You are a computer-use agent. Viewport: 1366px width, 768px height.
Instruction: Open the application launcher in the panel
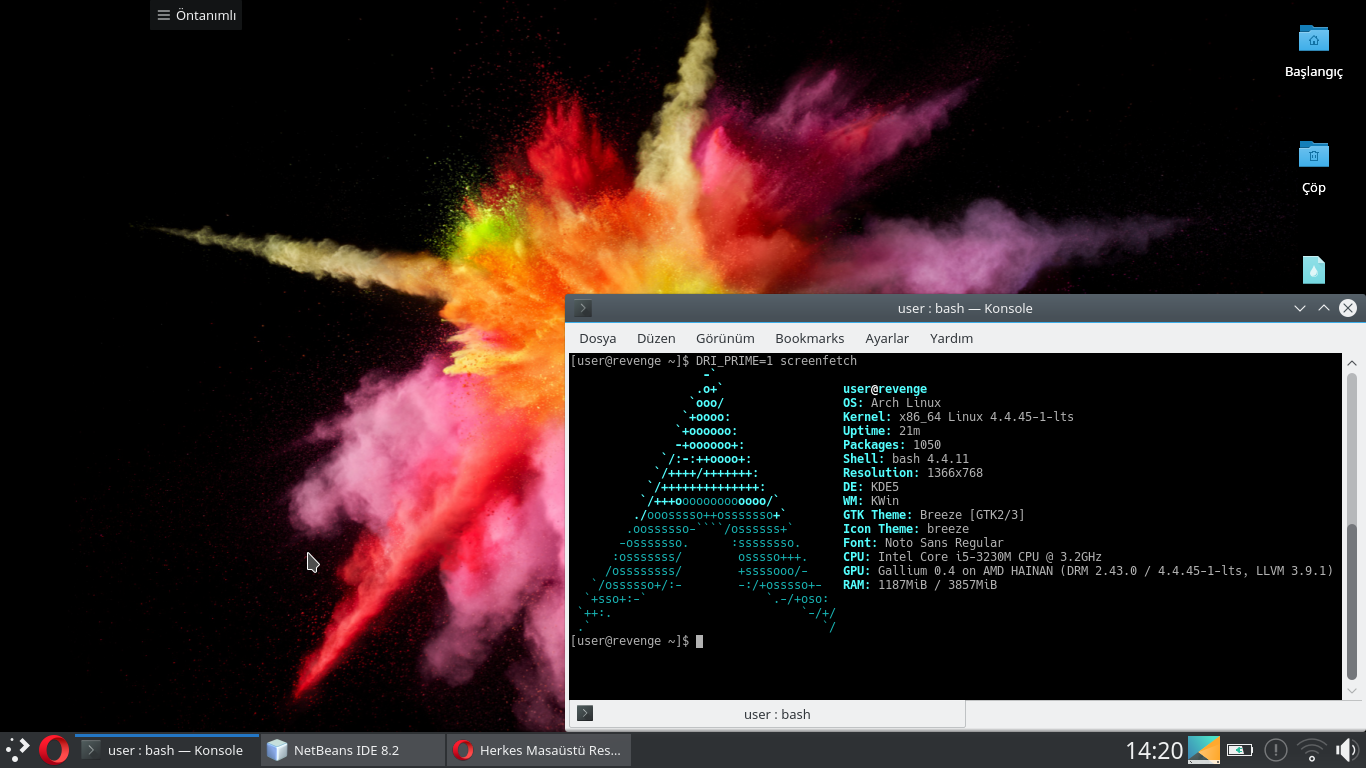click(18, 750)
